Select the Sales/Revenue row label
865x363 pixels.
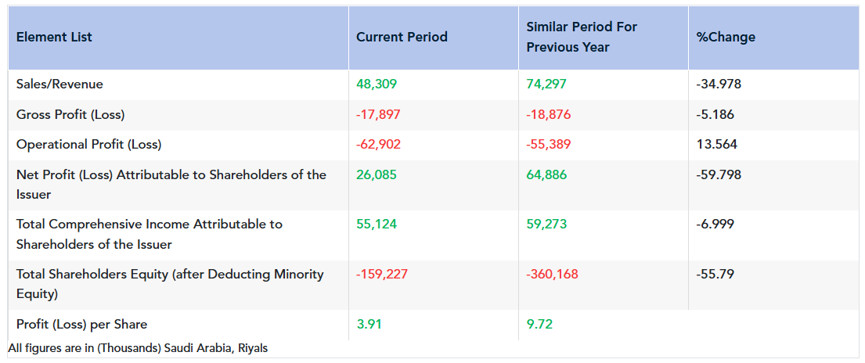(x=60, y=84)
